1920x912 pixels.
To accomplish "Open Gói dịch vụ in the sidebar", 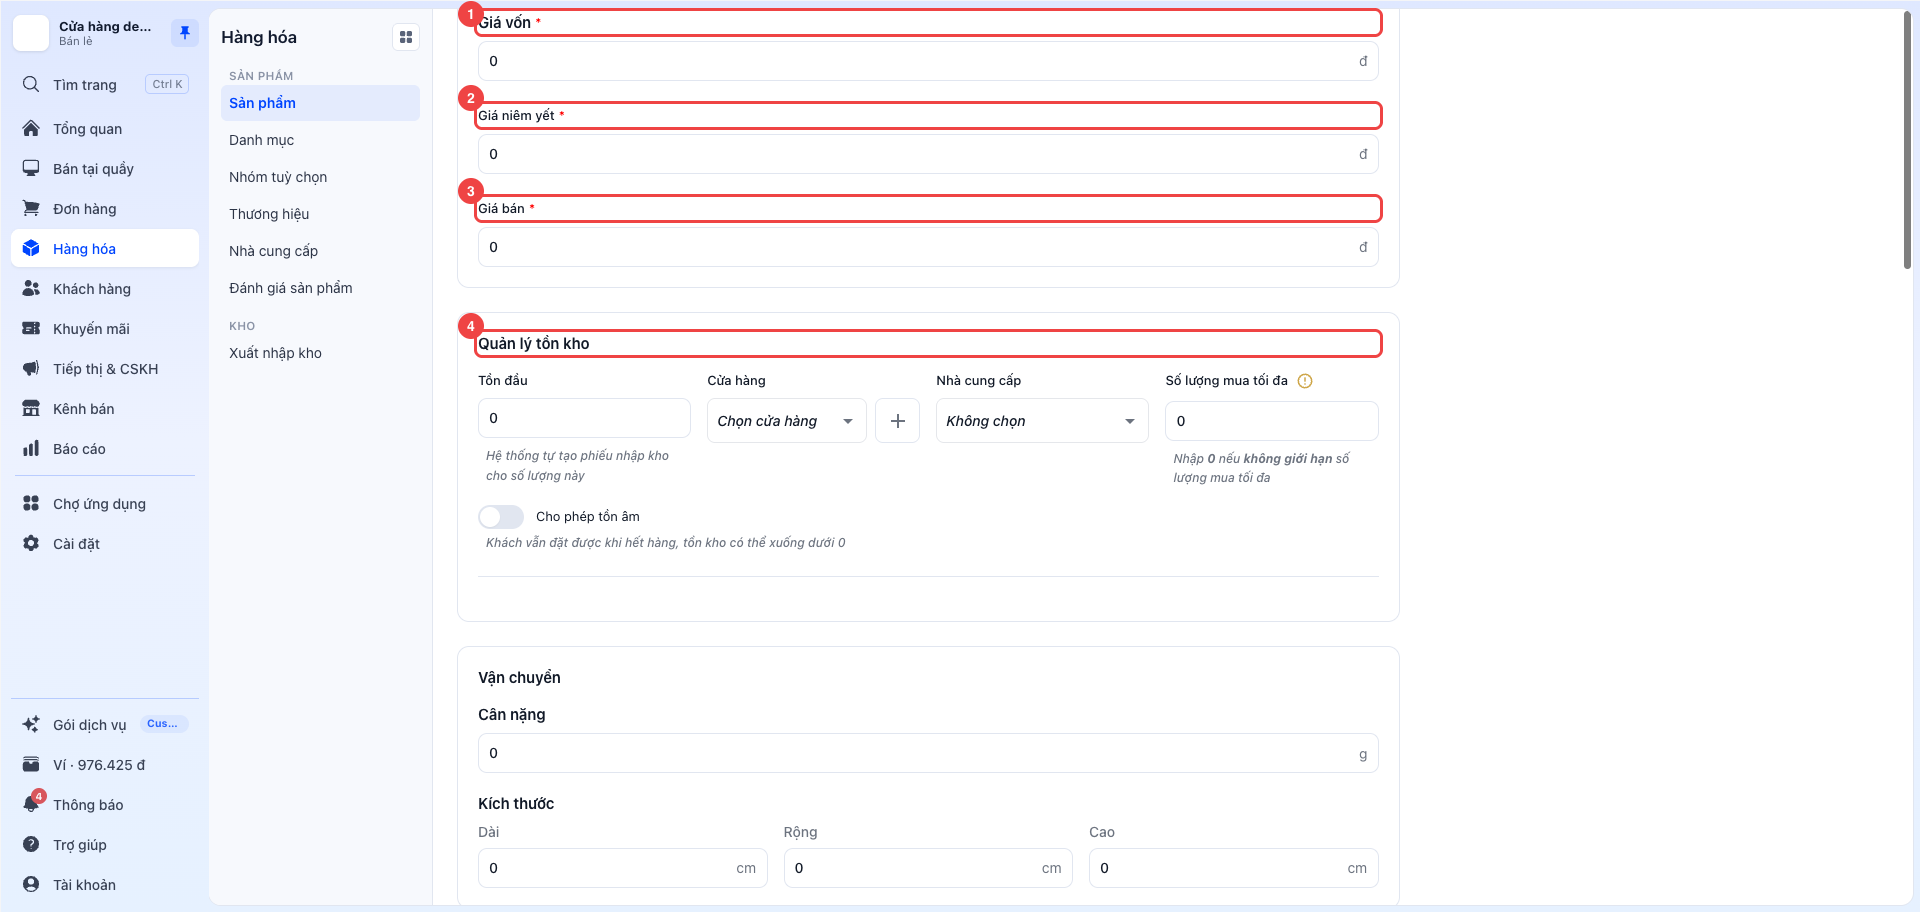I will [x=105, y=724].
